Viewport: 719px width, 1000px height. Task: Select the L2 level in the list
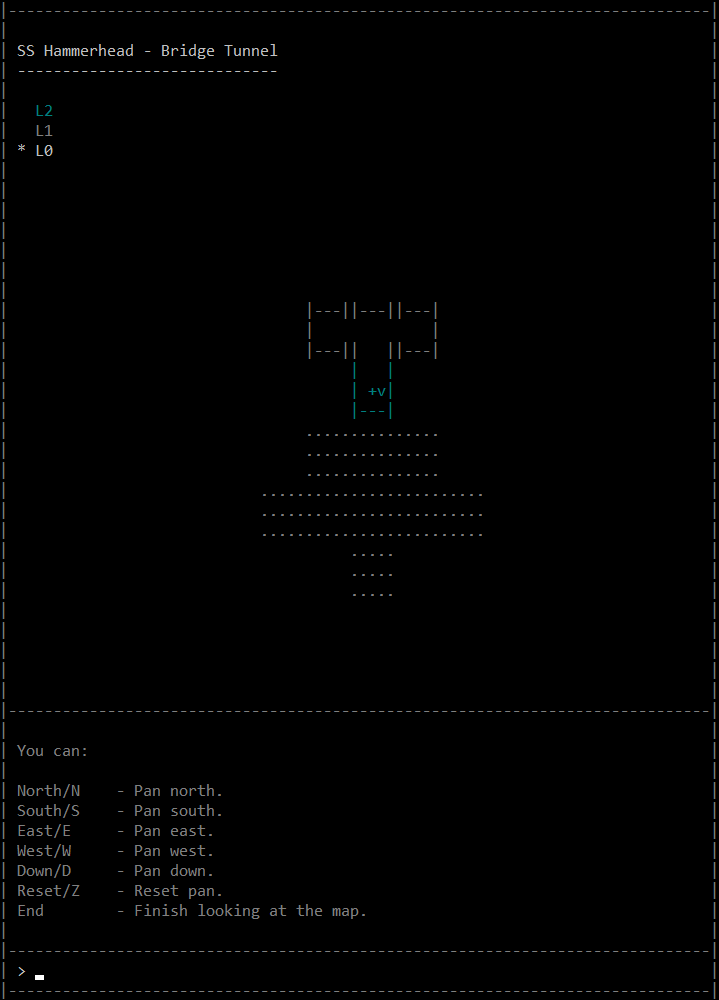(44, 111)
